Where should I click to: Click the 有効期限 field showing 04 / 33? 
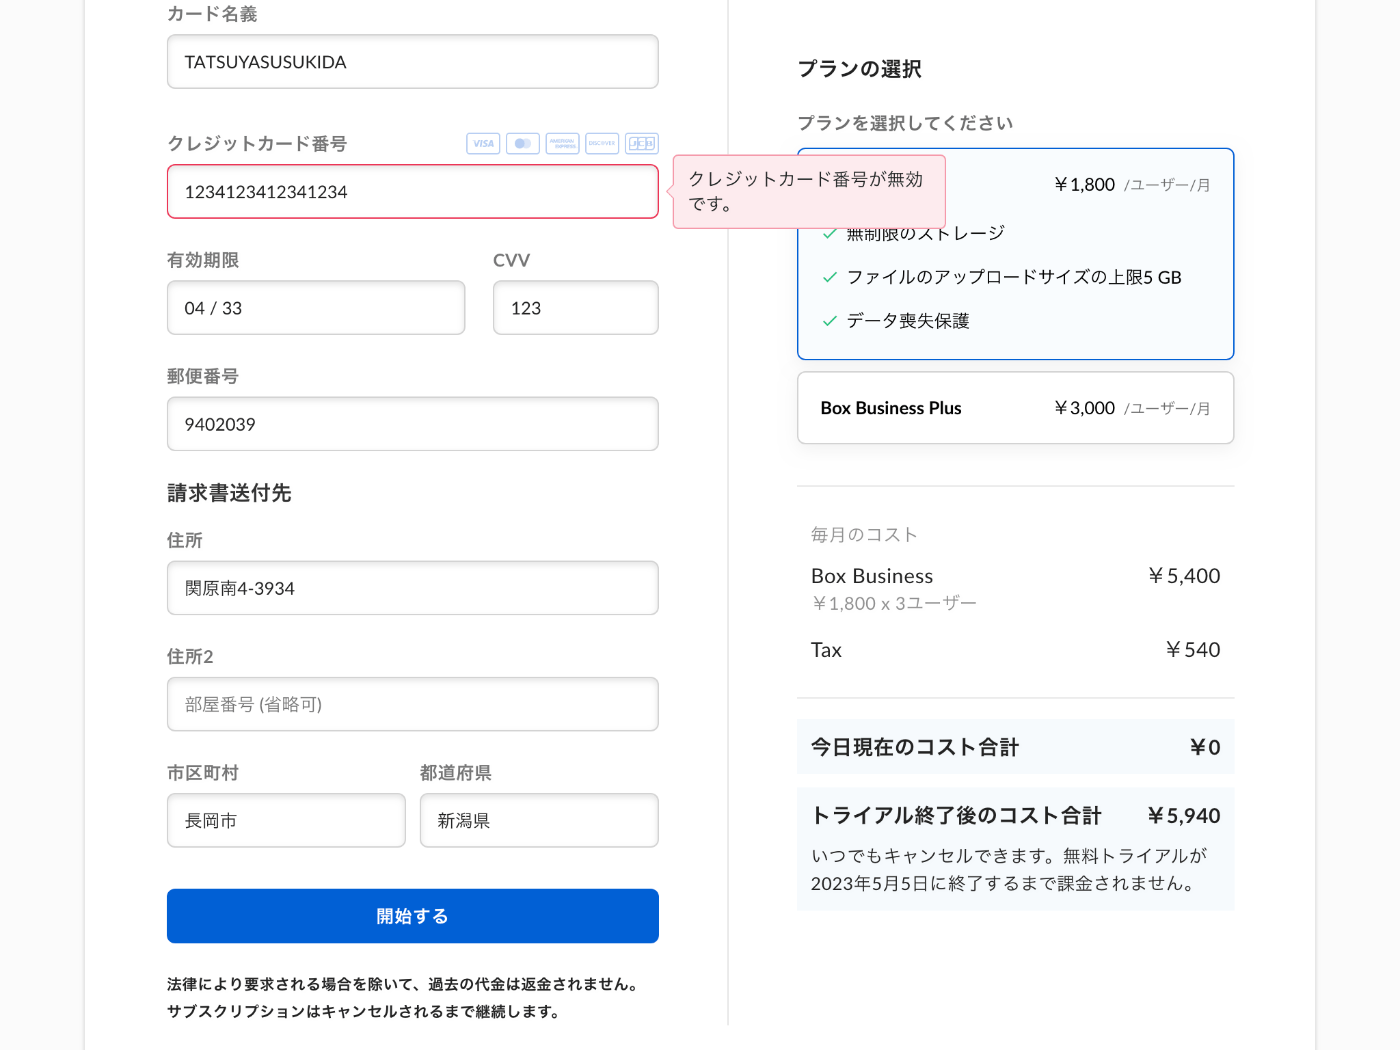(x=316, y=308)
